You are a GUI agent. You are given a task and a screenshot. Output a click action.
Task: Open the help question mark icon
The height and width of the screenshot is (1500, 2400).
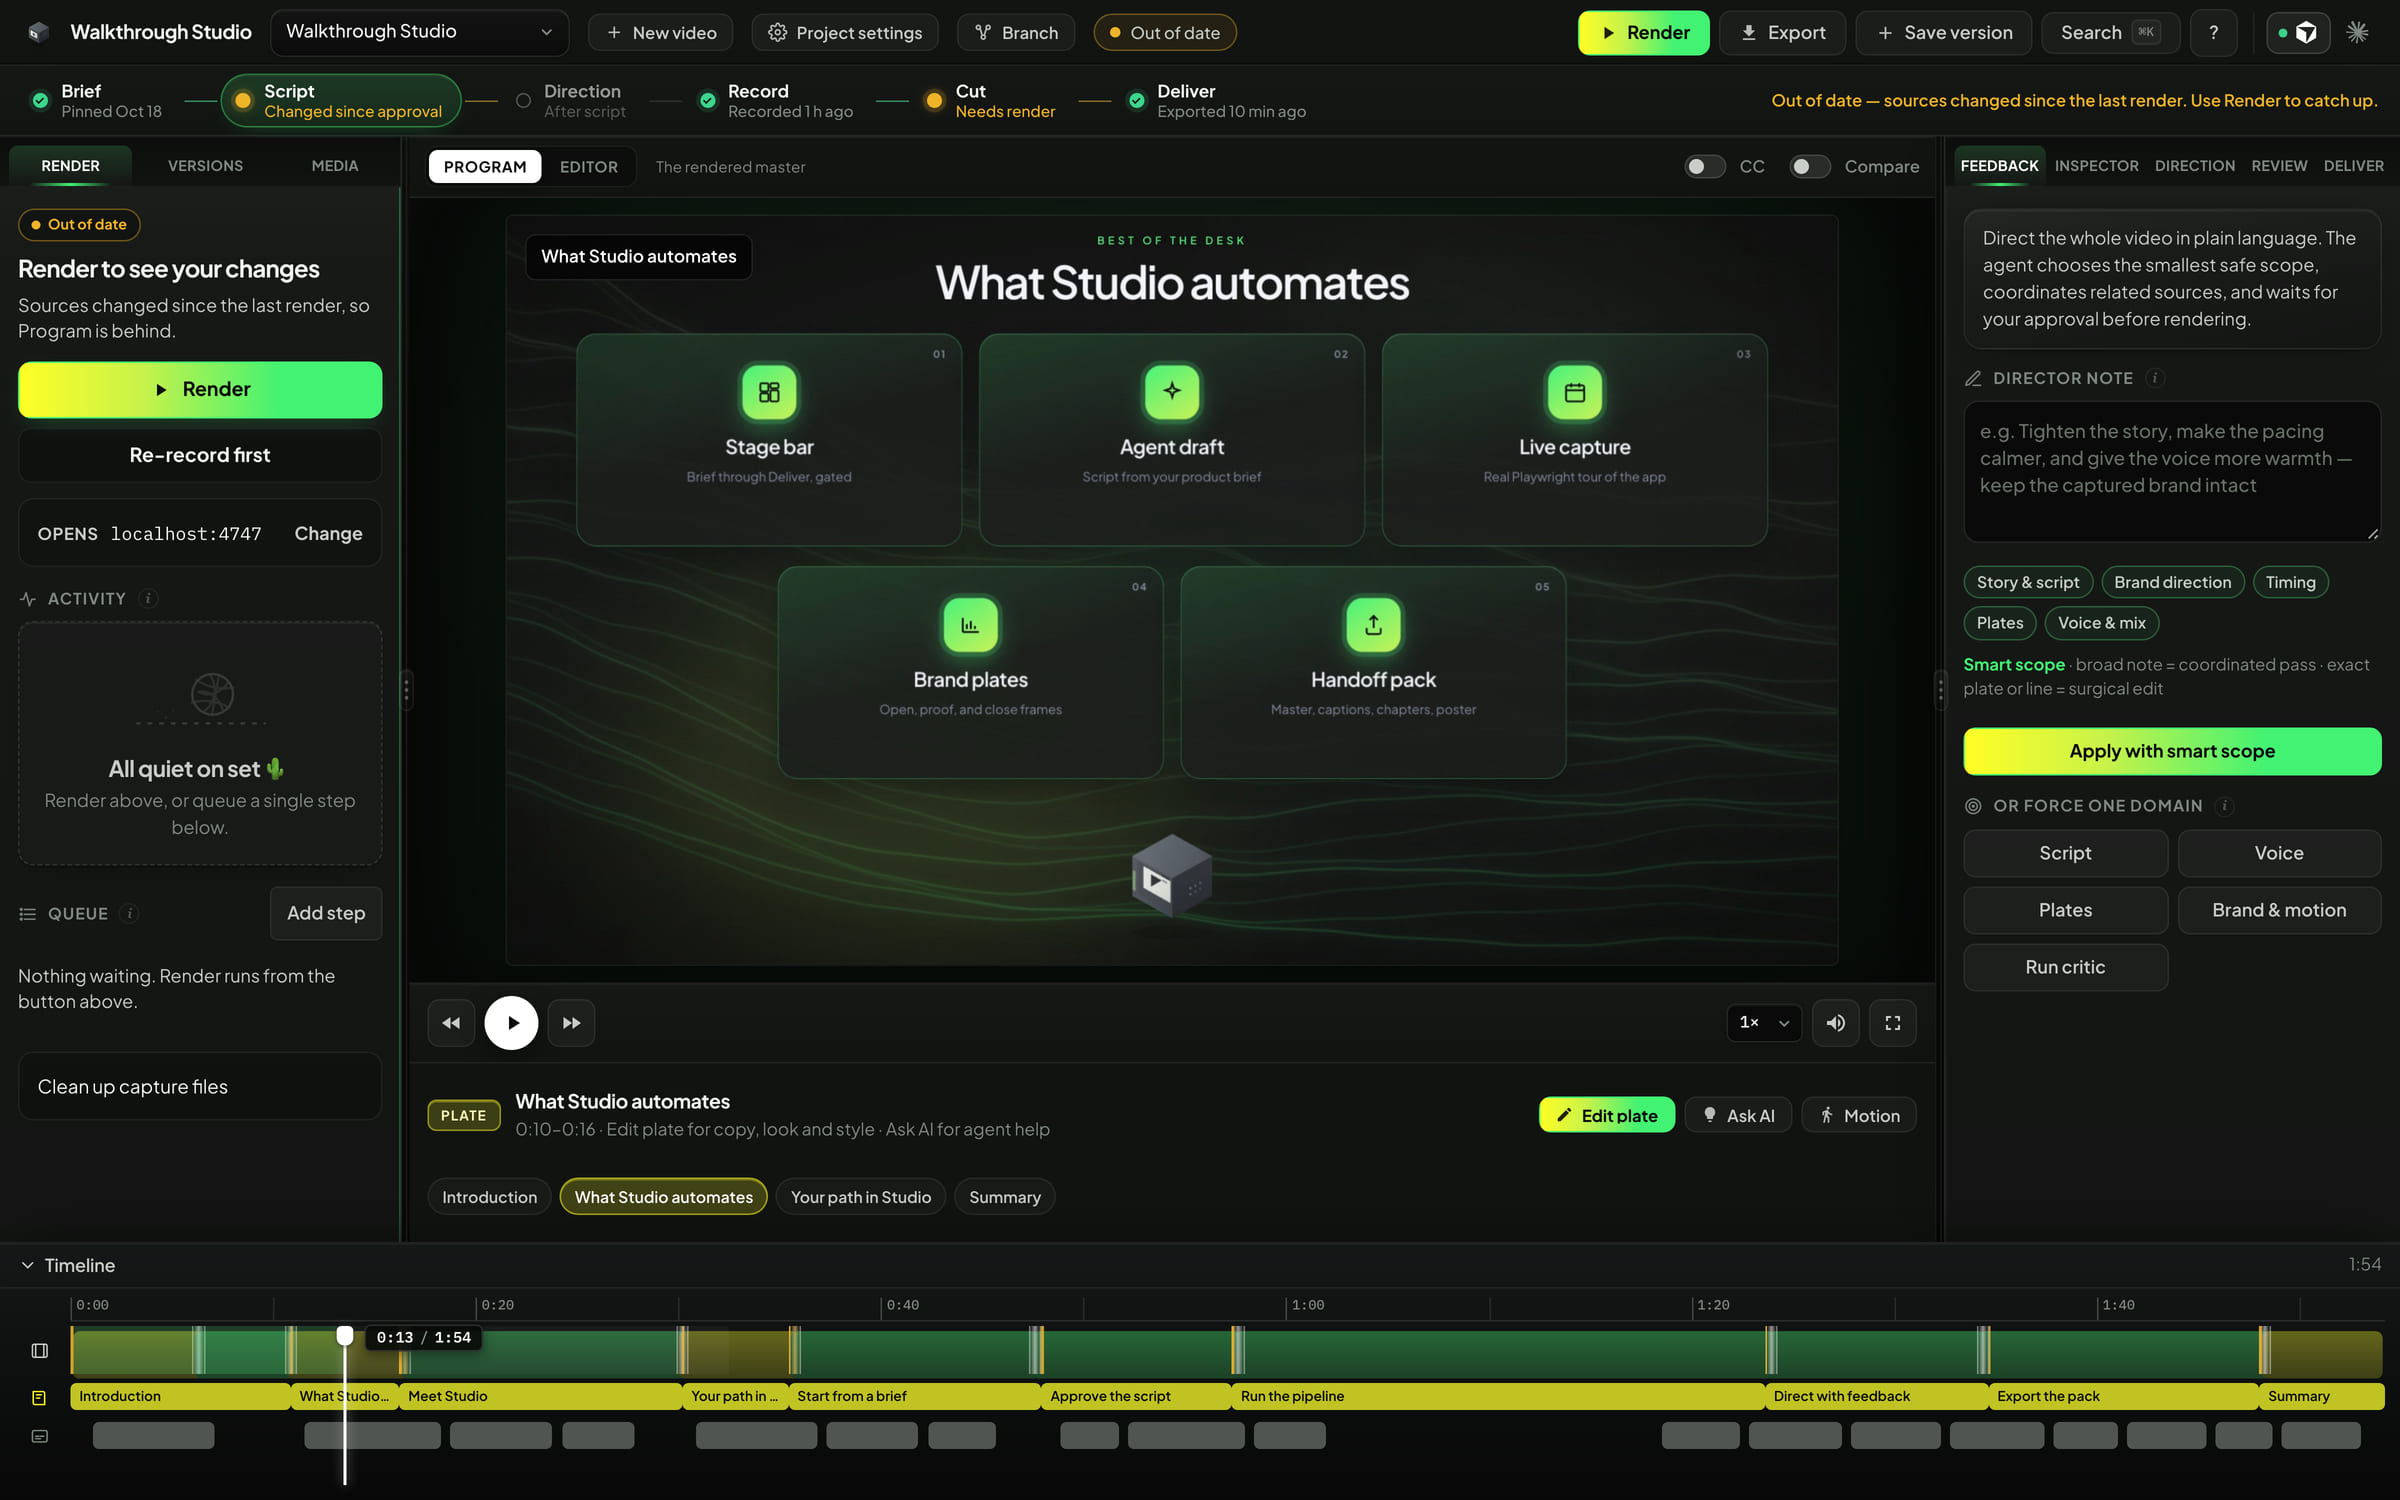(2213, 32)
